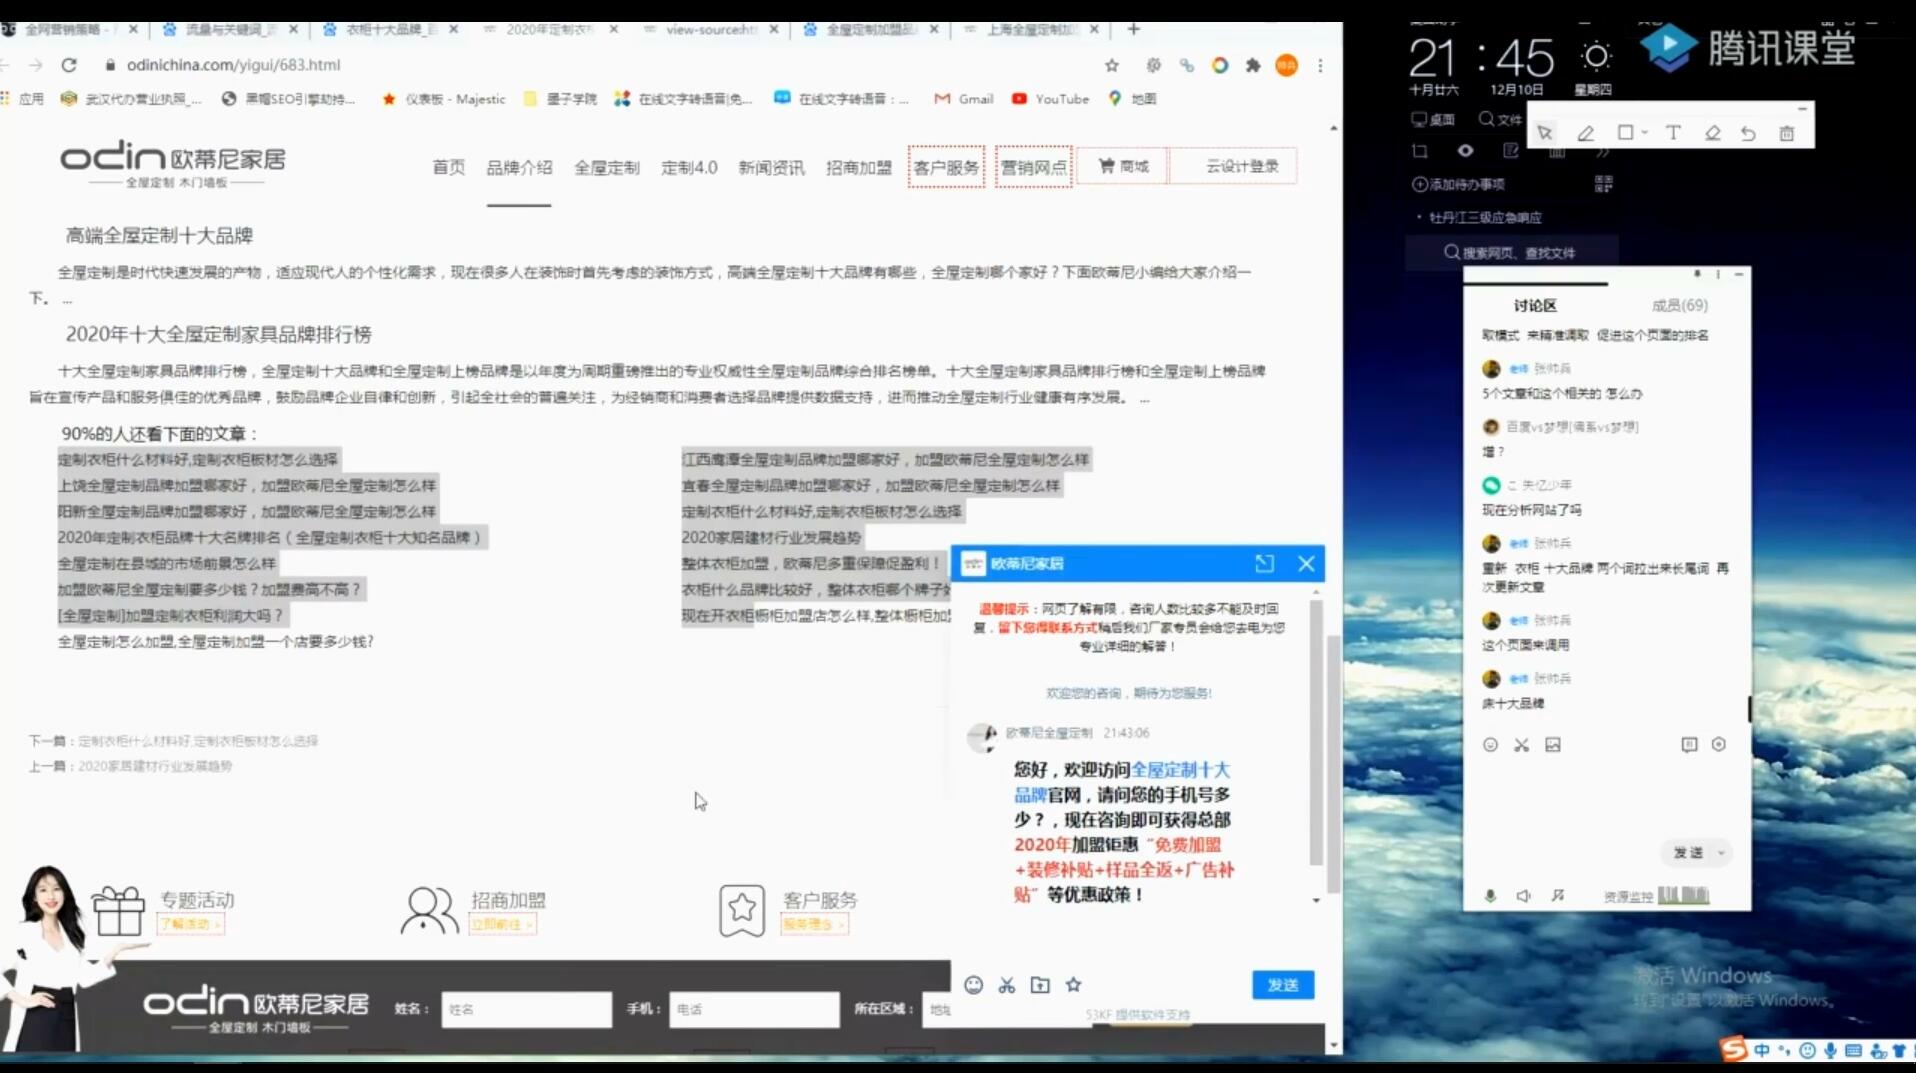
Task: Open the rectangle shape dropdown arrow
Action: click(x=1645, y=133)
